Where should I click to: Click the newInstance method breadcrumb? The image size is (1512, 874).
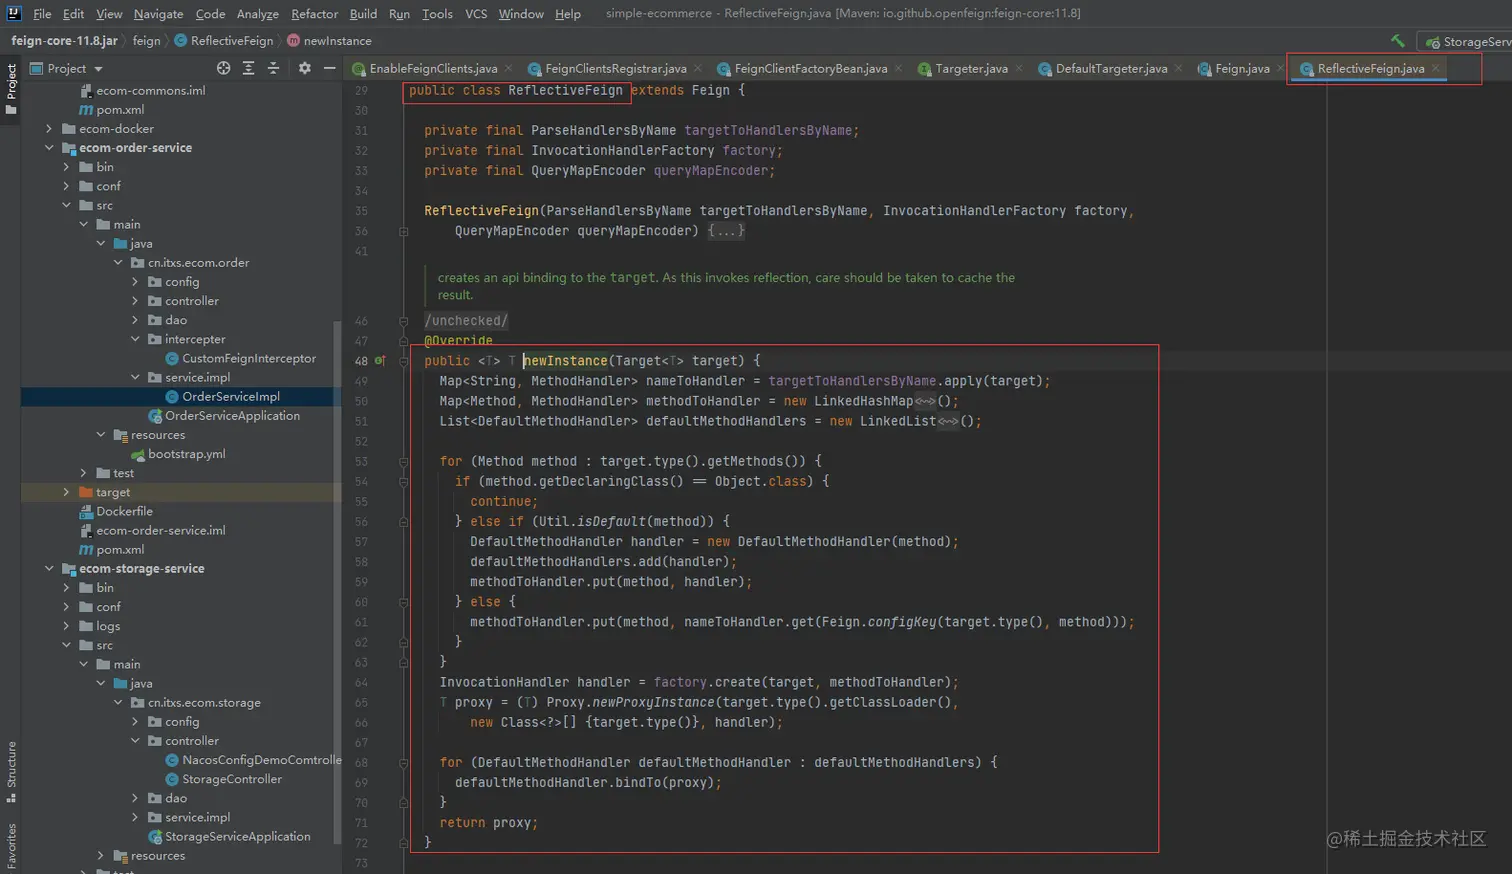(x=329, y=41)
